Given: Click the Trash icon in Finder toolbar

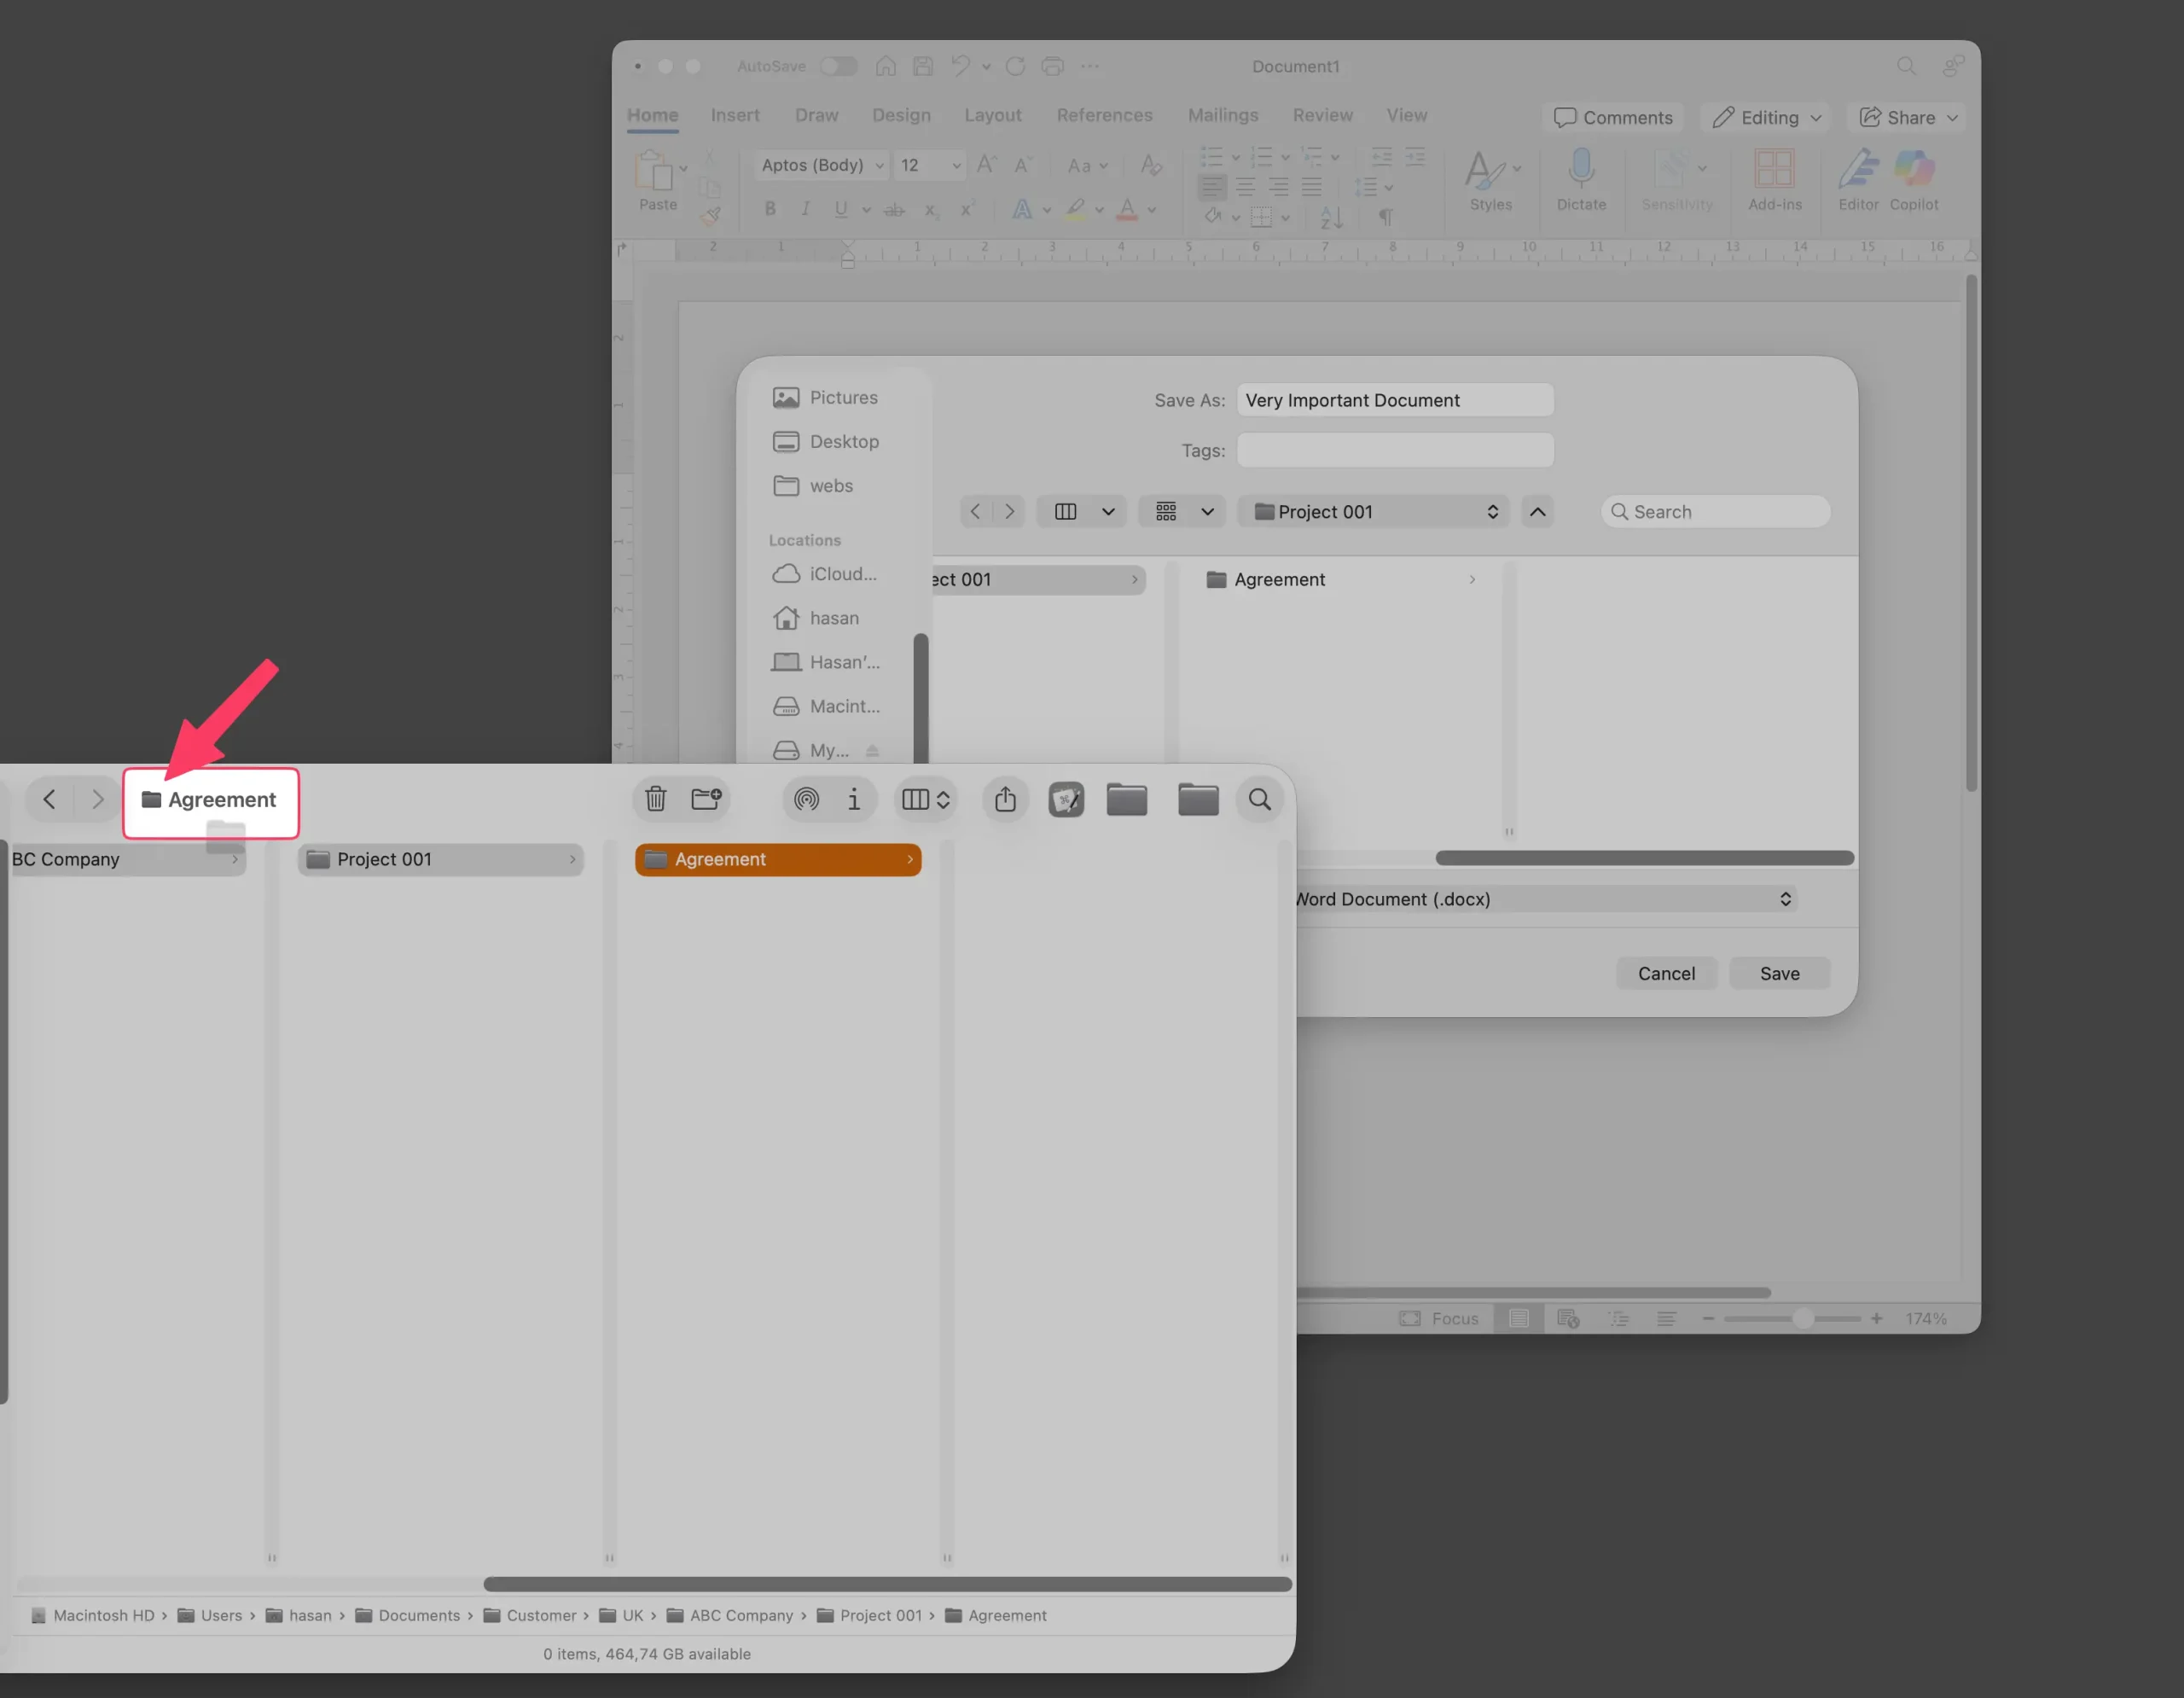Looking at the screenshot, I should pos(655,799).
